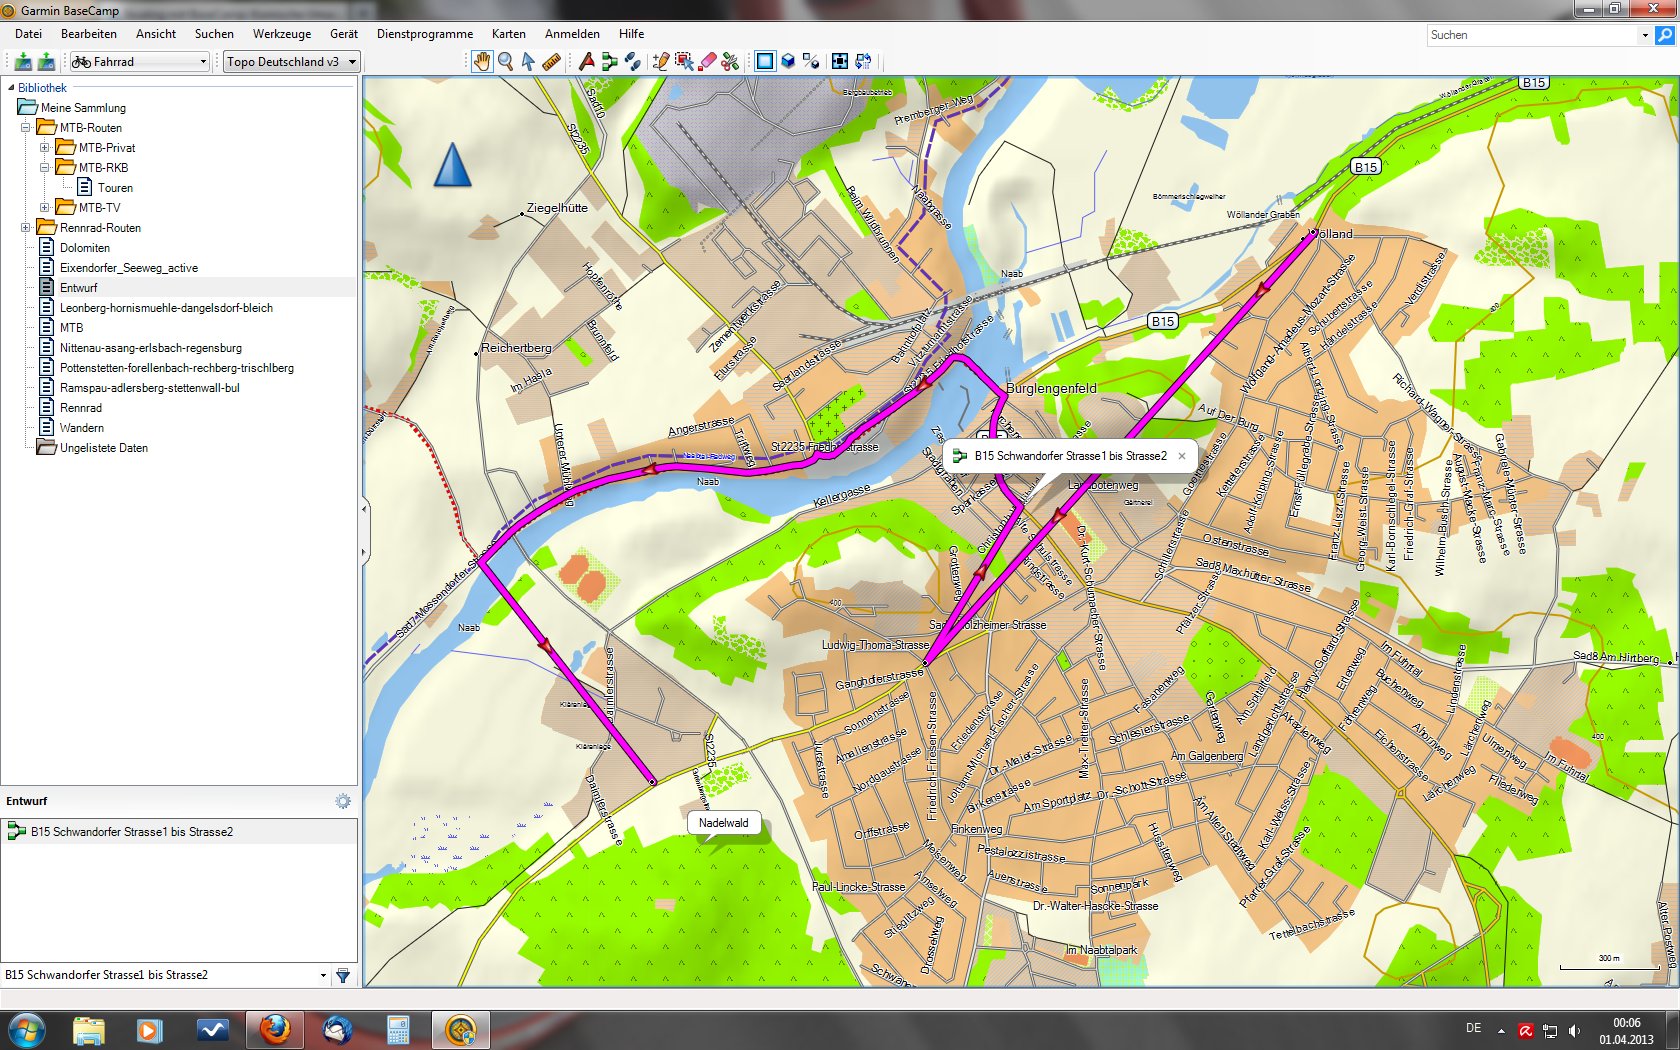Click the split map view icon
The width and height of the screenshot is (1680, 1050).
[811, 62]
